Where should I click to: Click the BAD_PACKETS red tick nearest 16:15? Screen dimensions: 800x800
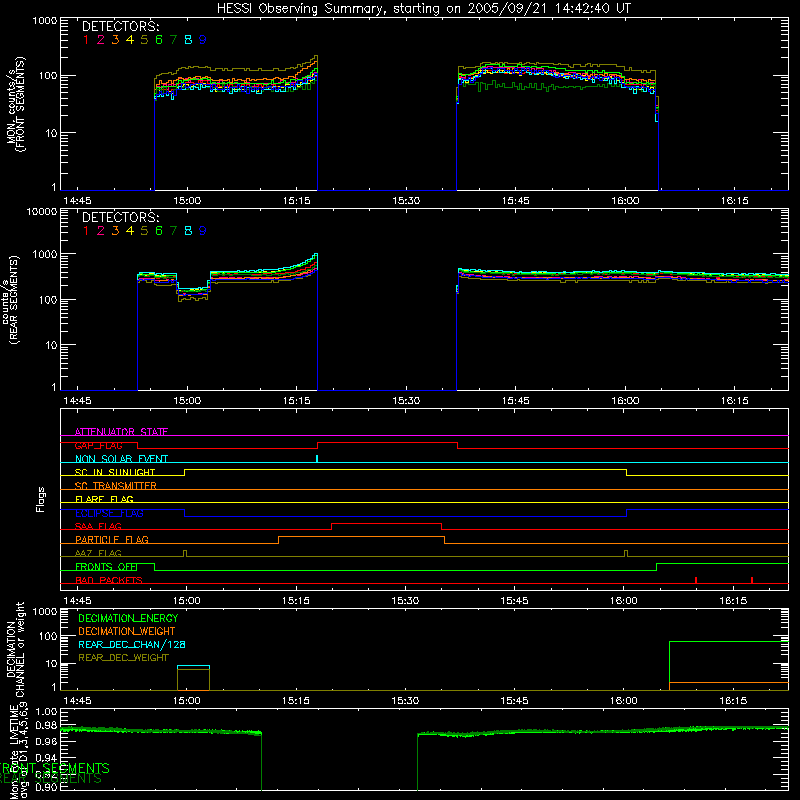[x=752, y=580]
